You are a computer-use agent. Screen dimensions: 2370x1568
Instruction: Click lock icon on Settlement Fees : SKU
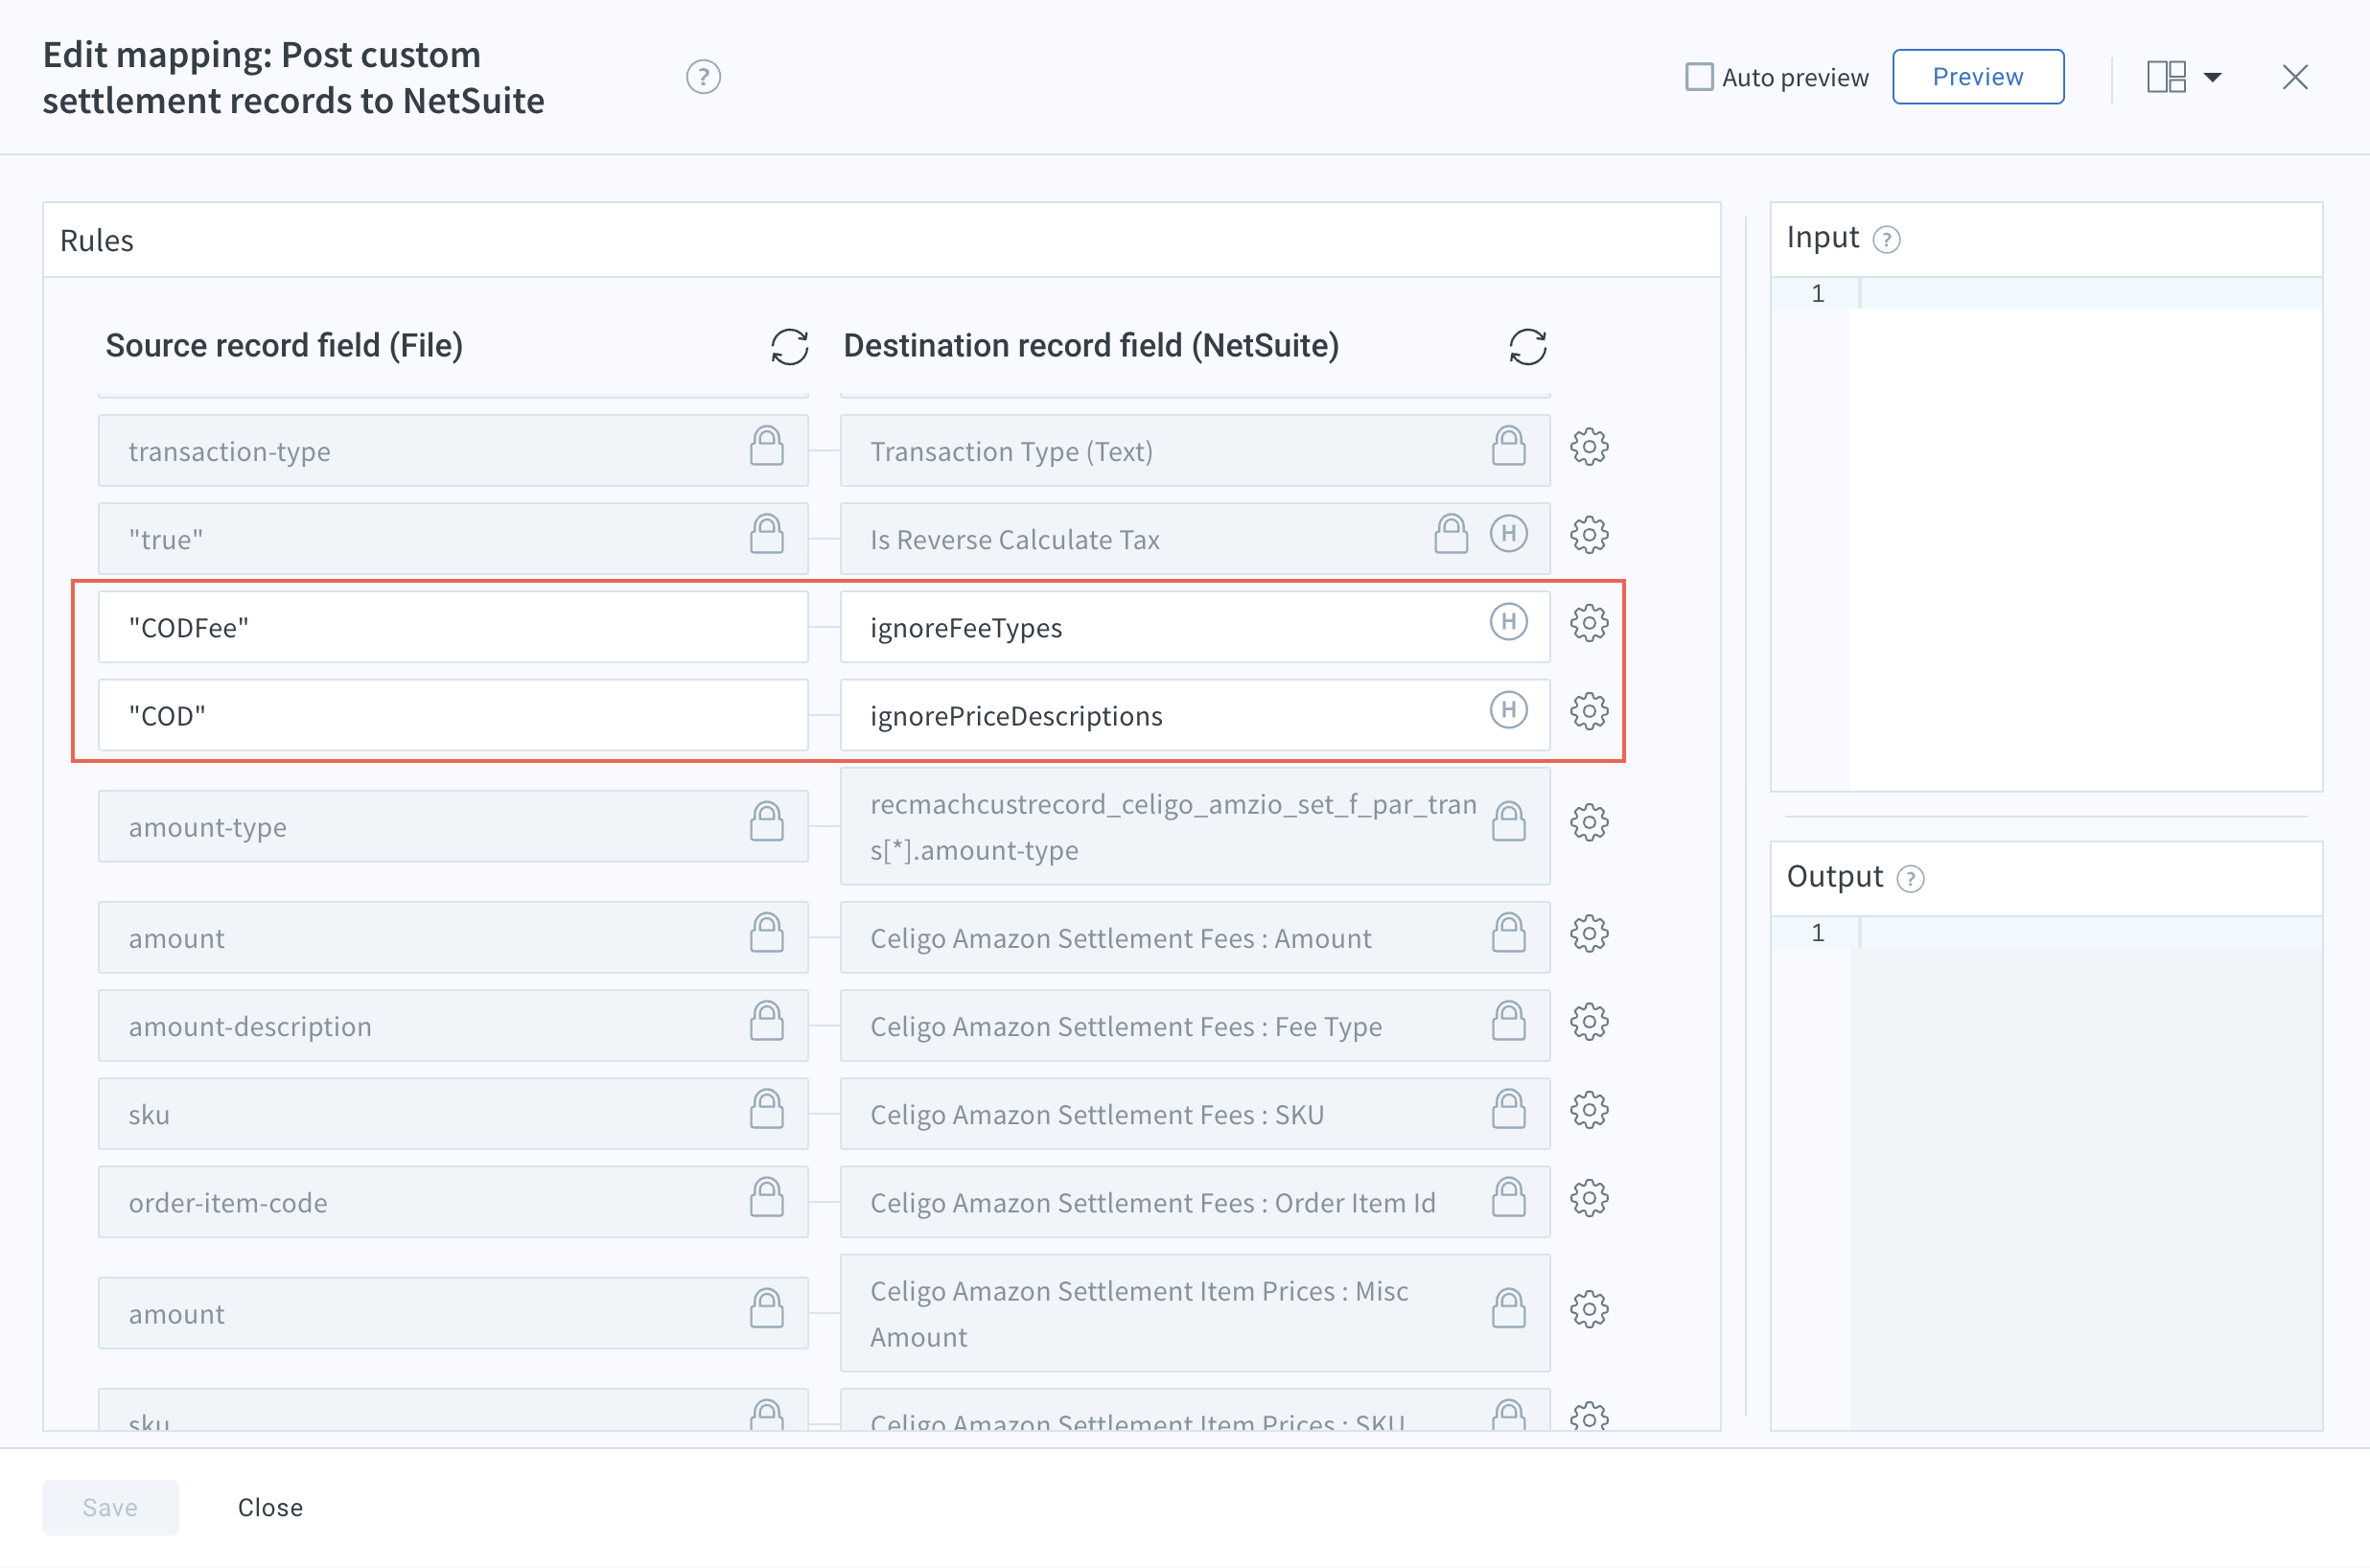tap(1508, 1109)
